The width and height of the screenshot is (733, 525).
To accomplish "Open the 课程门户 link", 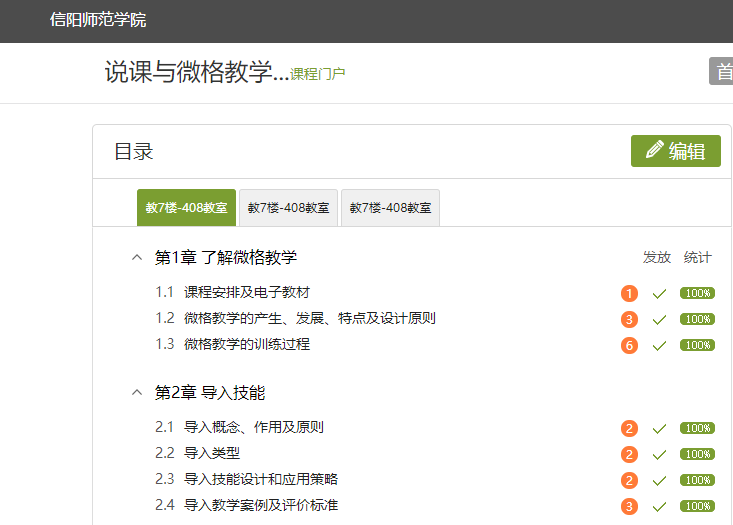I will [x=317, y=74].
